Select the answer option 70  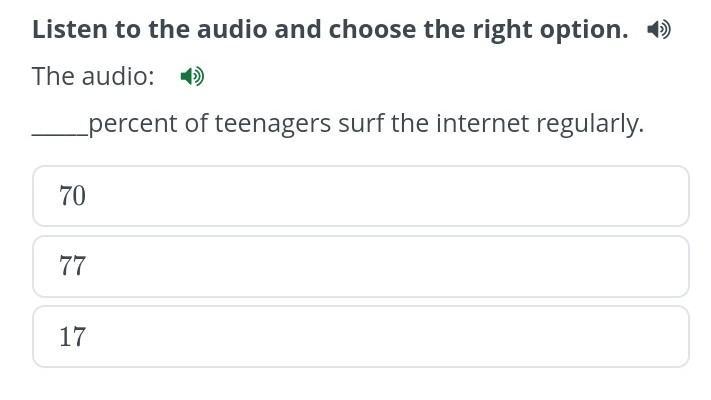coord(360,196)
